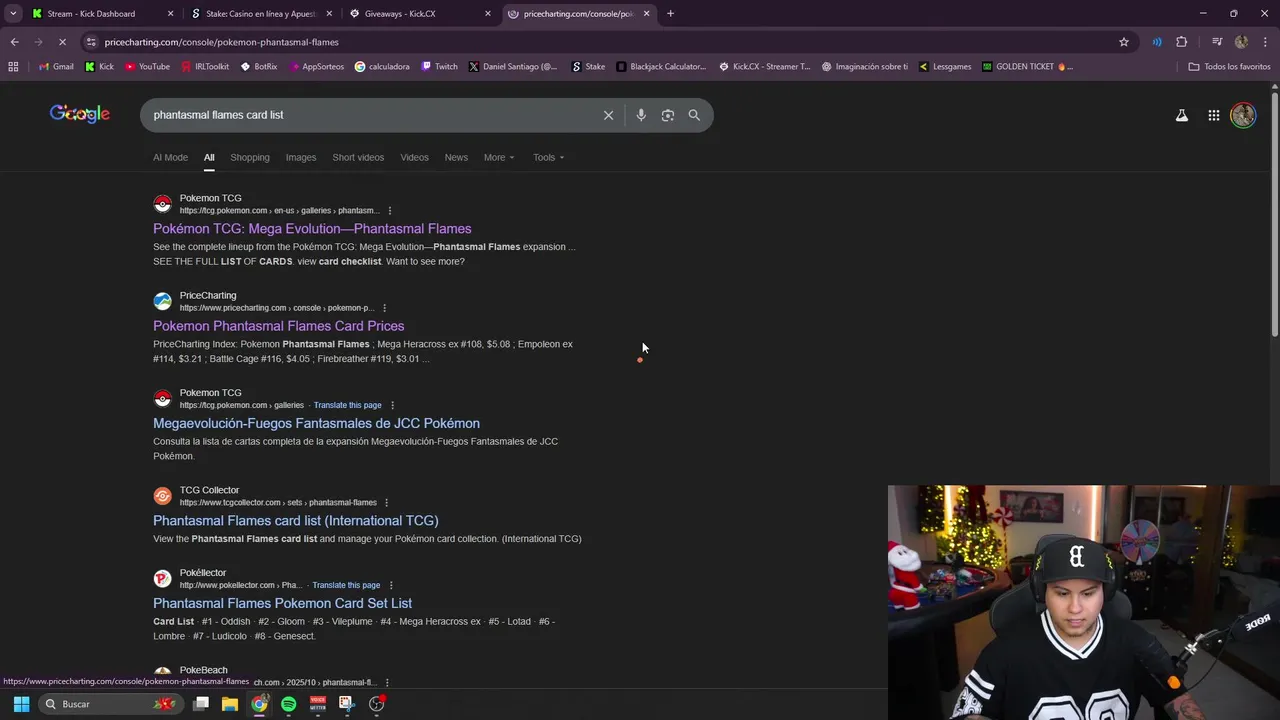The image size is (1280, 720).
Task: Open more options for PriceCharting result
Action: [384, 308]
